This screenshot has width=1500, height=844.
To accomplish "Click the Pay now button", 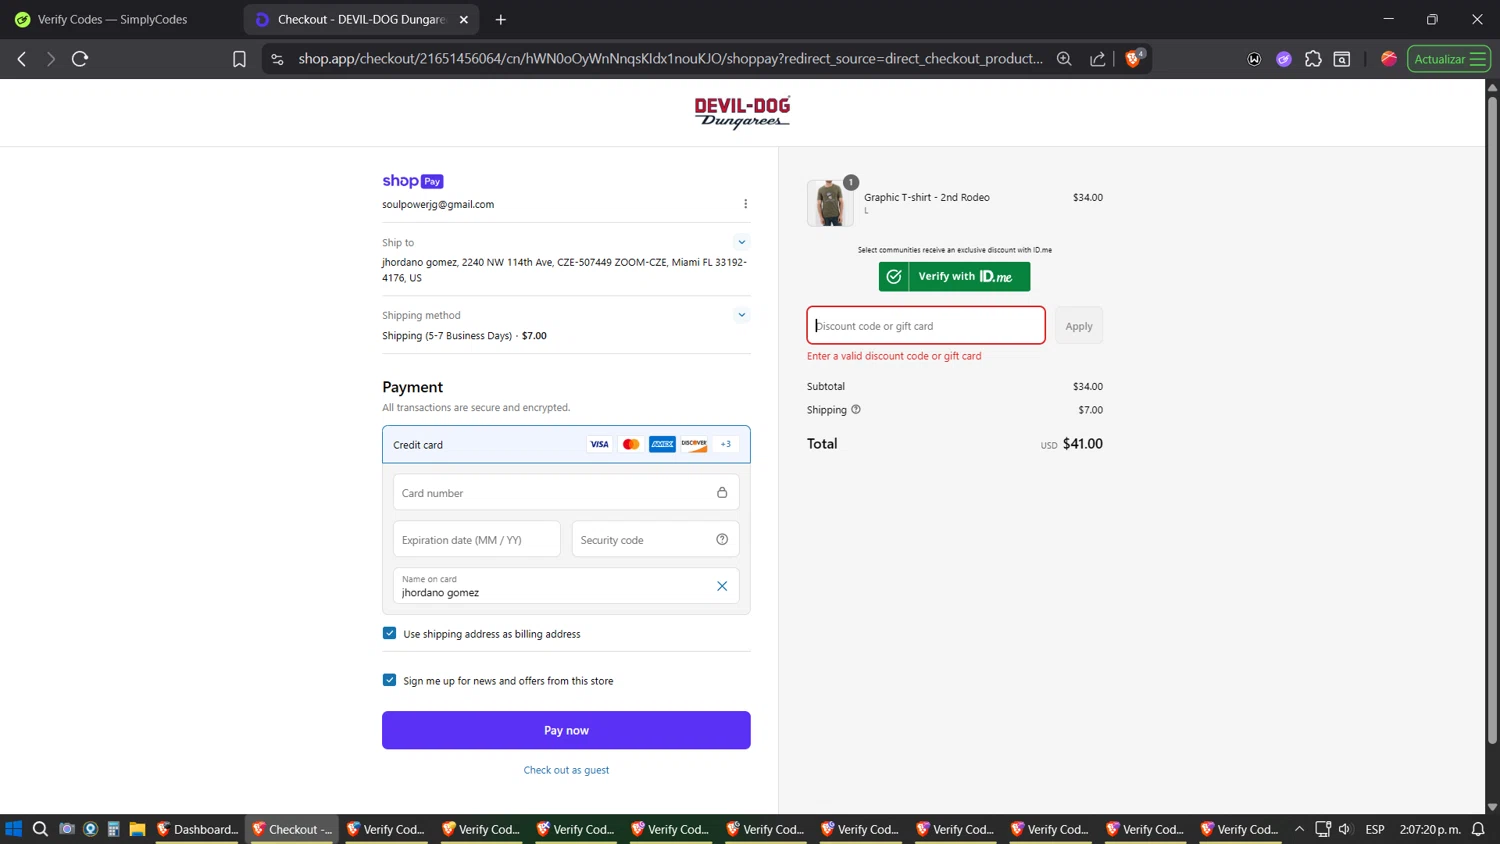I will tap(566, 730).
